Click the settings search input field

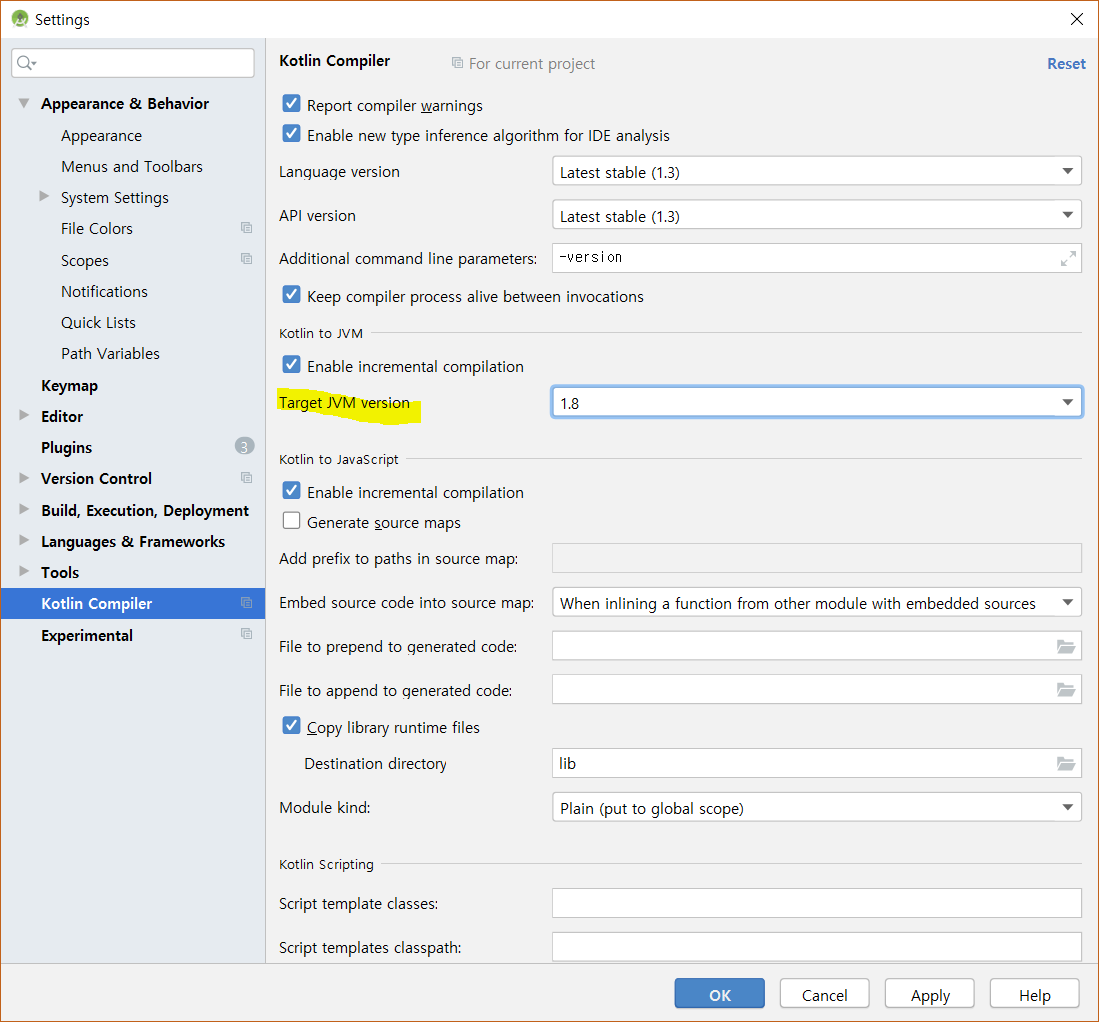click(133, 63)
